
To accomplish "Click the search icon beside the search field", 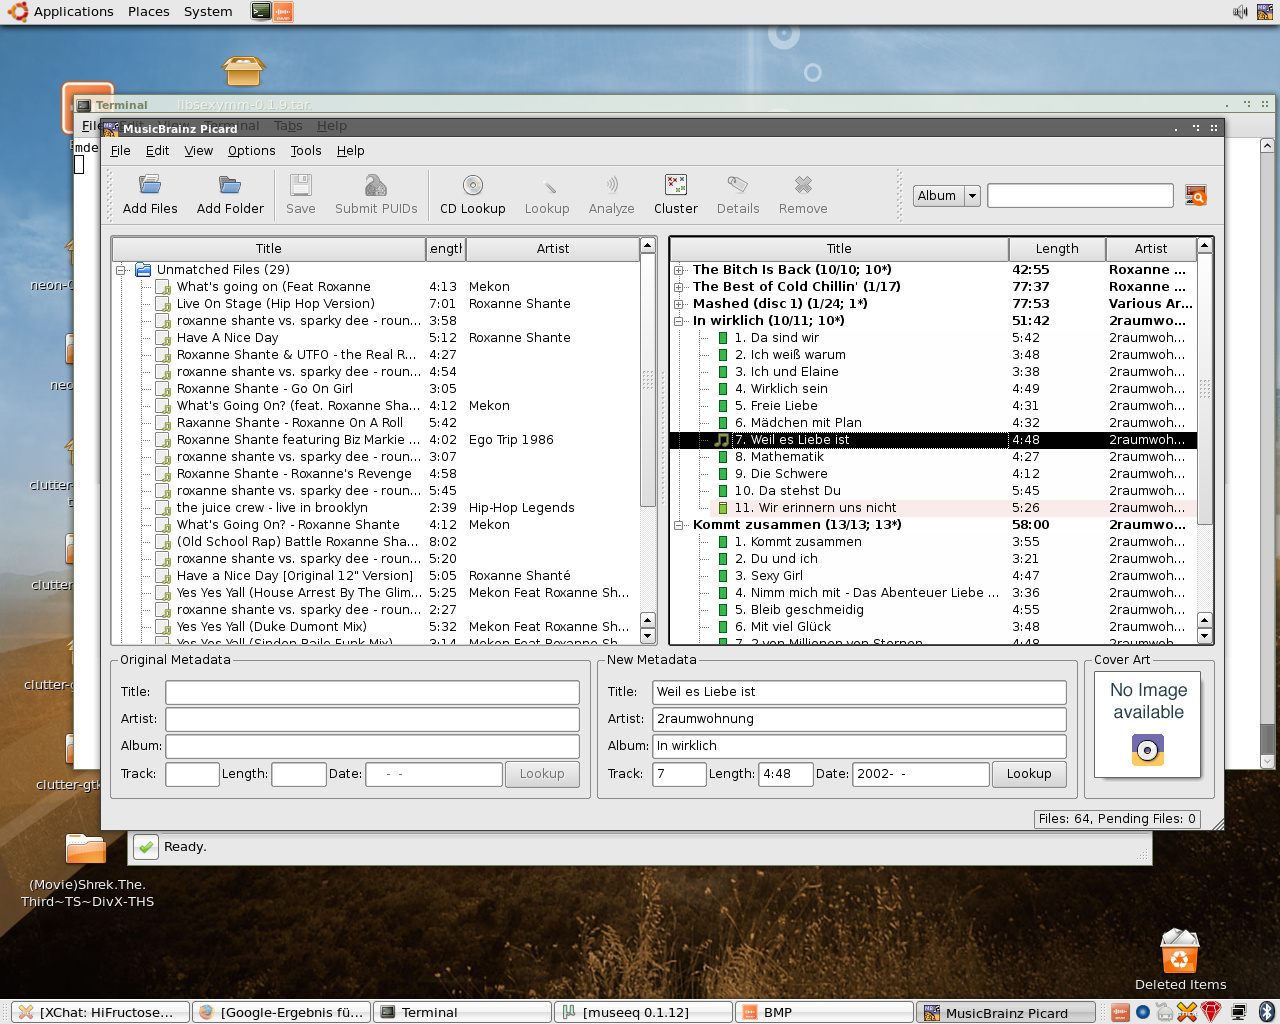I will pos(1195,196).
